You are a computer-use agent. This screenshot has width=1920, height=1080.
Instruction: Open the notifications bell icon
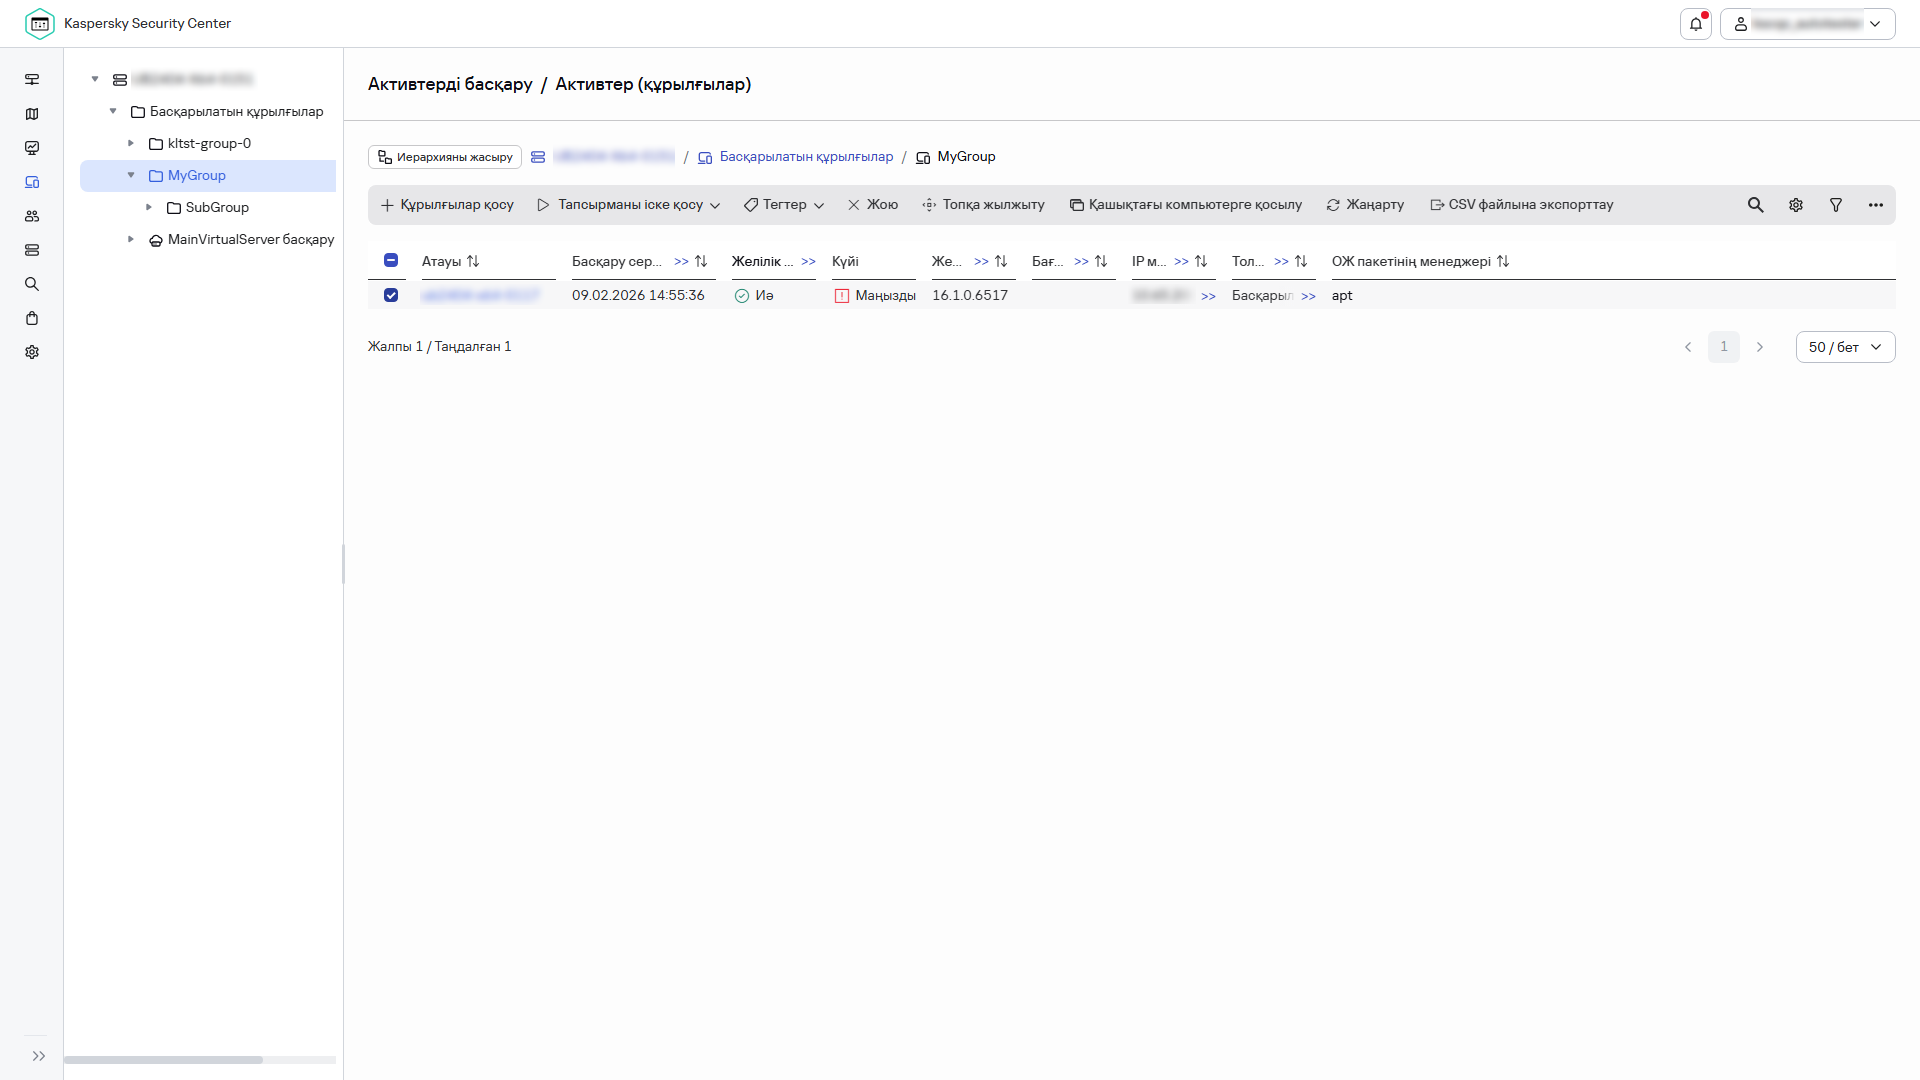click(1695, 24)
